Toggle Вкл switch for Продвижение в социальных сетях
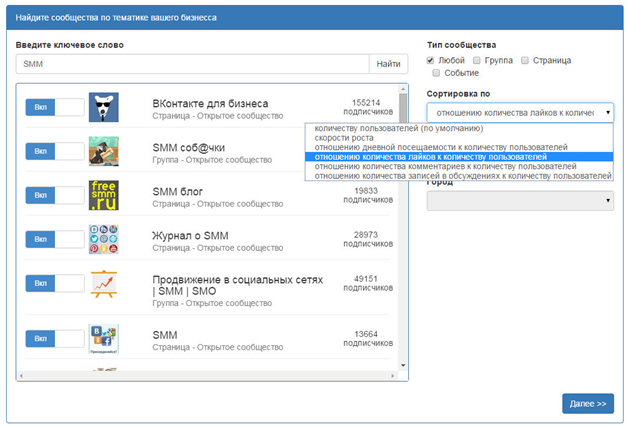 [55, 283]
